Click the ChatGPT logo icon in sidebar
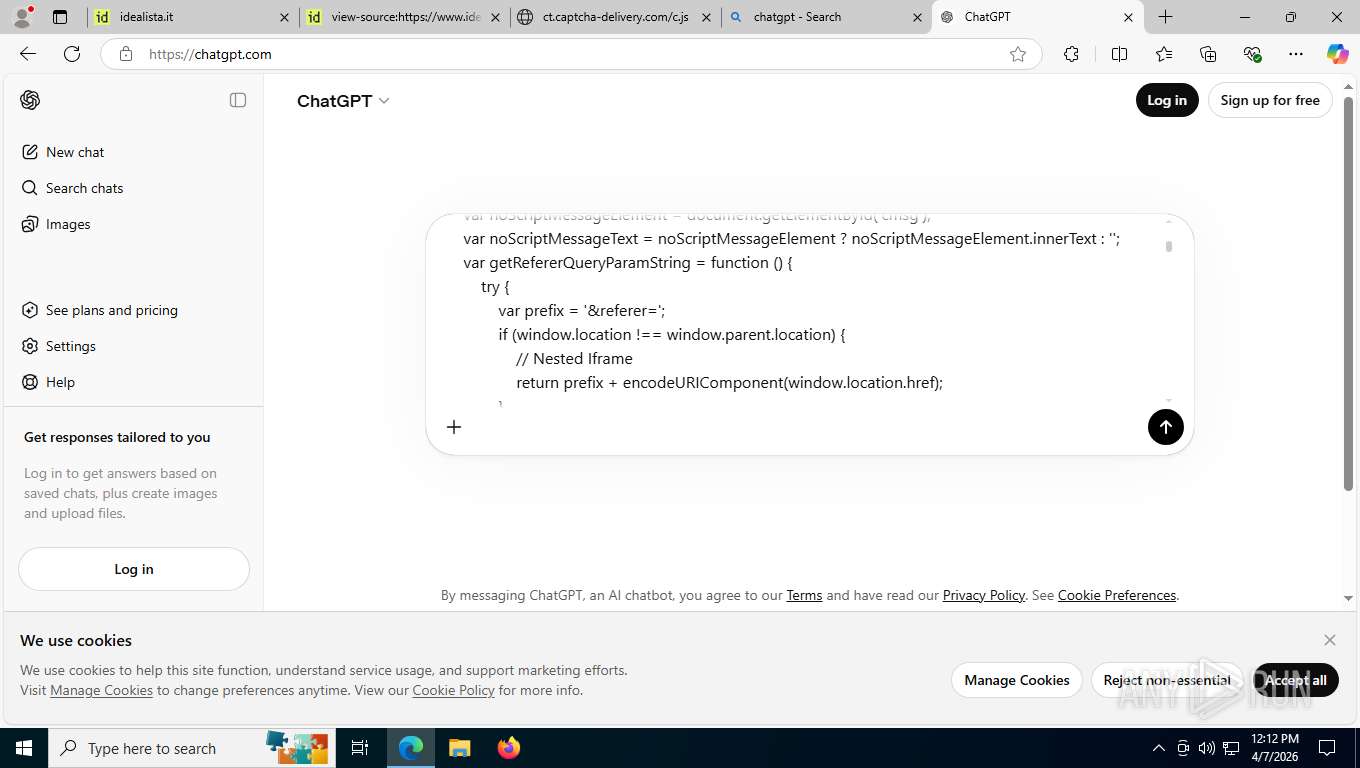This screenshot has height=768, width=1360. pos(30,100)
